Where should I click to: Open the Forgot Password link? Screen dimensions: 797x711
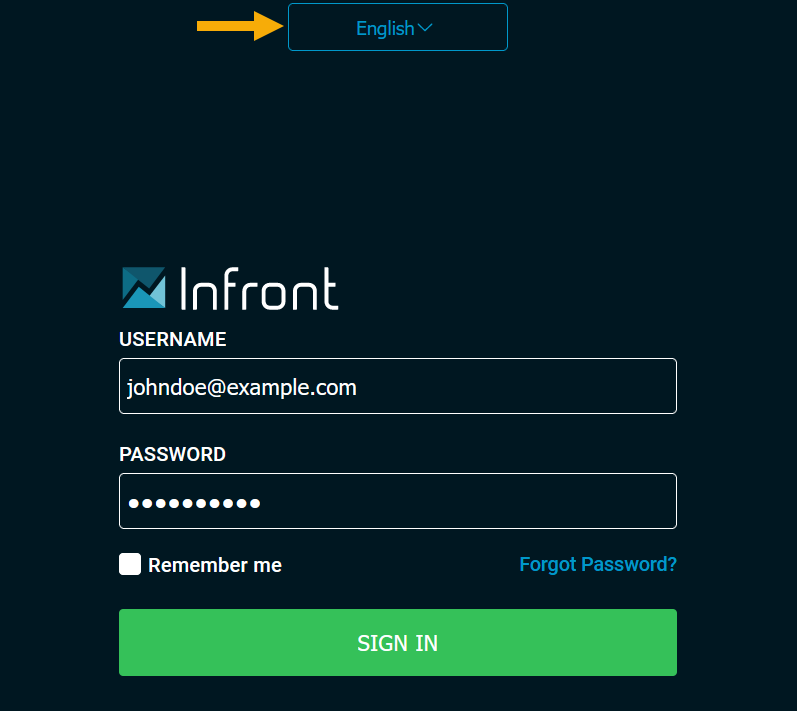(x=598, y=564)
